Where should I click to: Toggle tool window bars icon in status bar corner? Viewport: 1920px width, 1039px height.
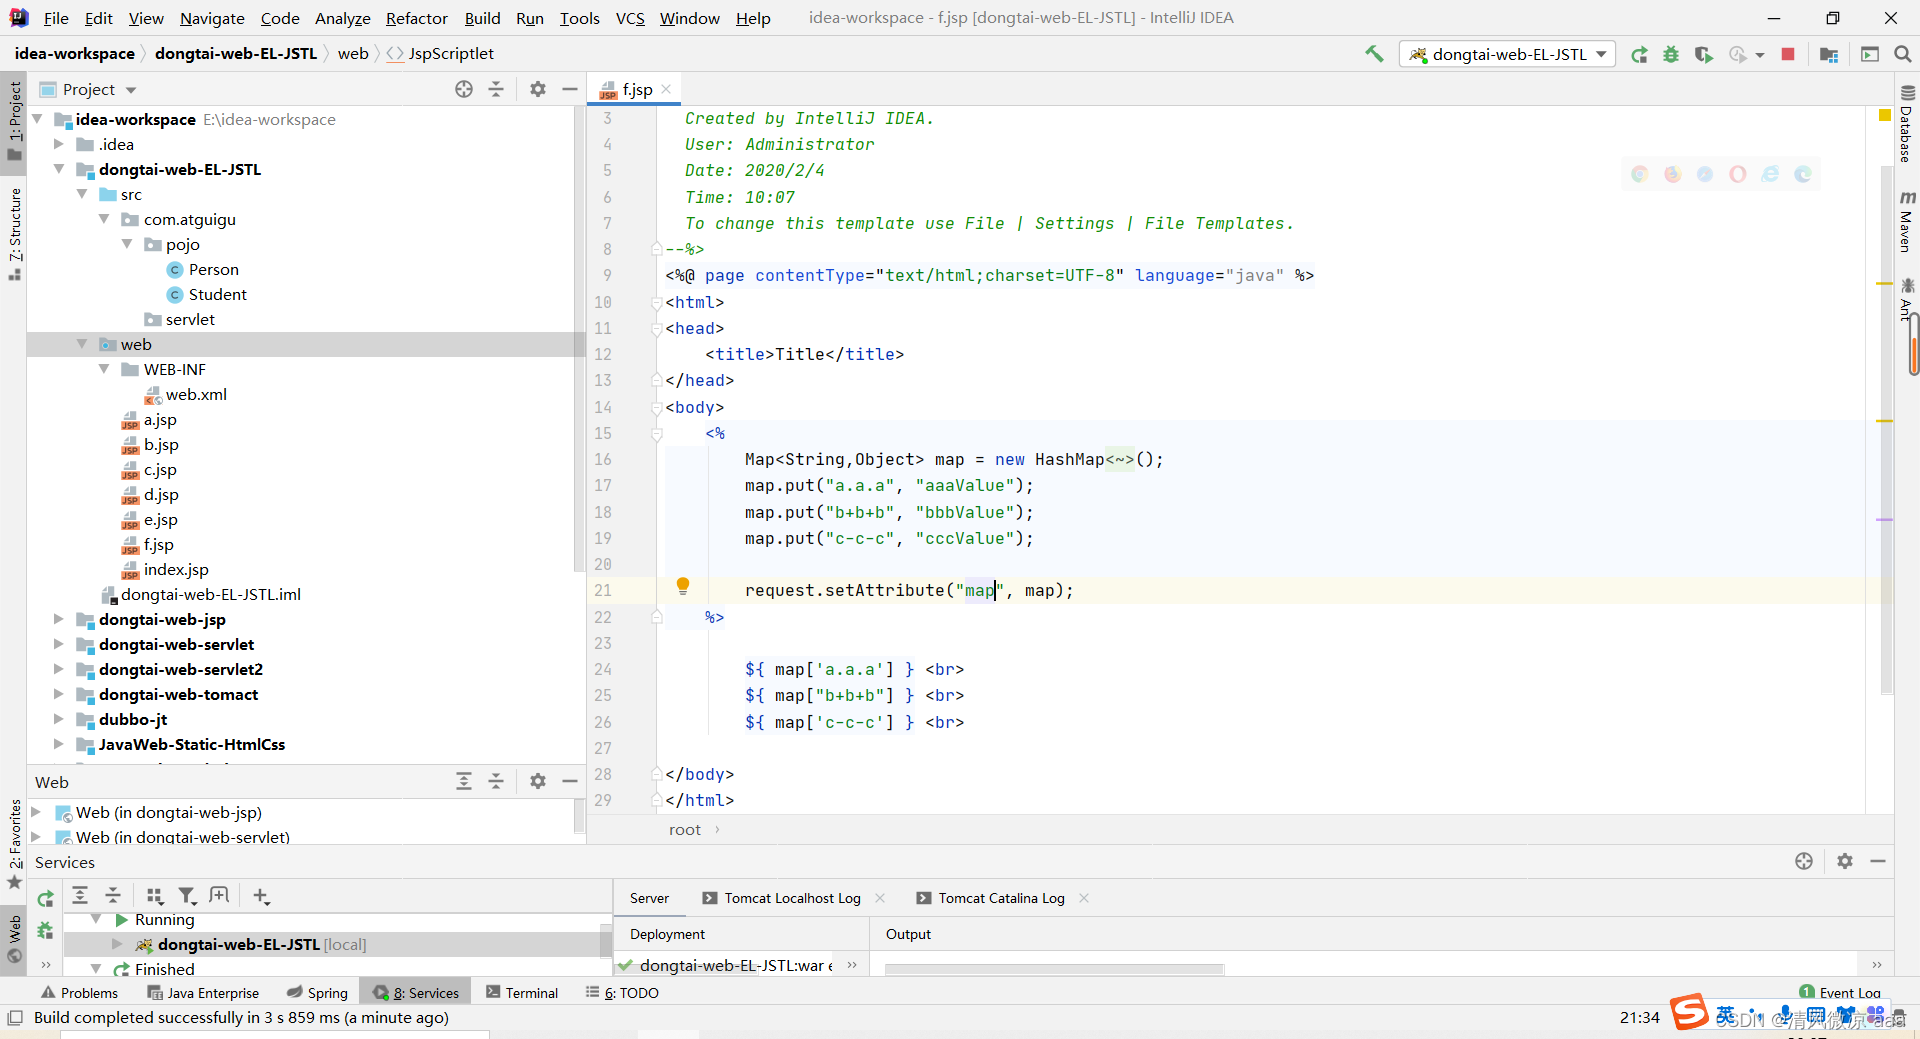tap(15, 1018)
